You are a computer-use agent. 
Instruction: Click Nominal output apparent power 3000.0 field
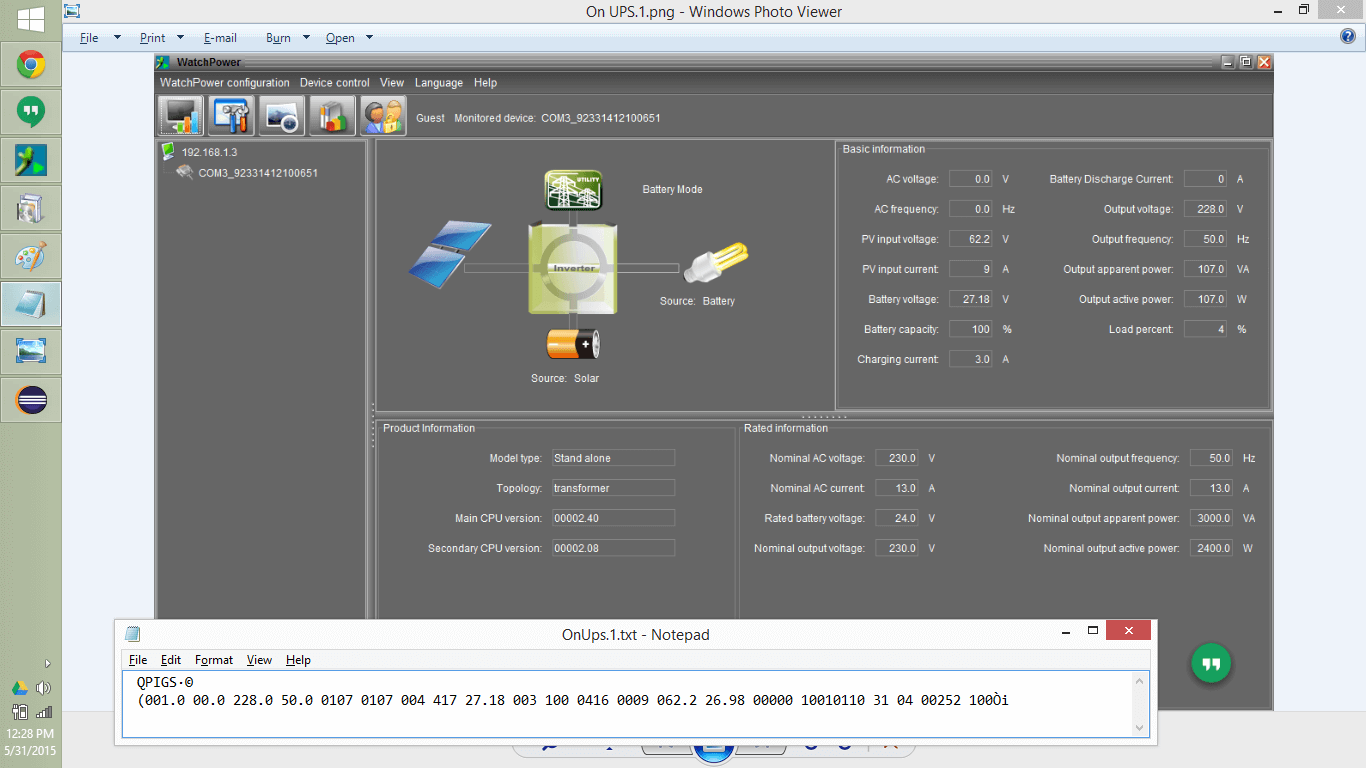1211,518
